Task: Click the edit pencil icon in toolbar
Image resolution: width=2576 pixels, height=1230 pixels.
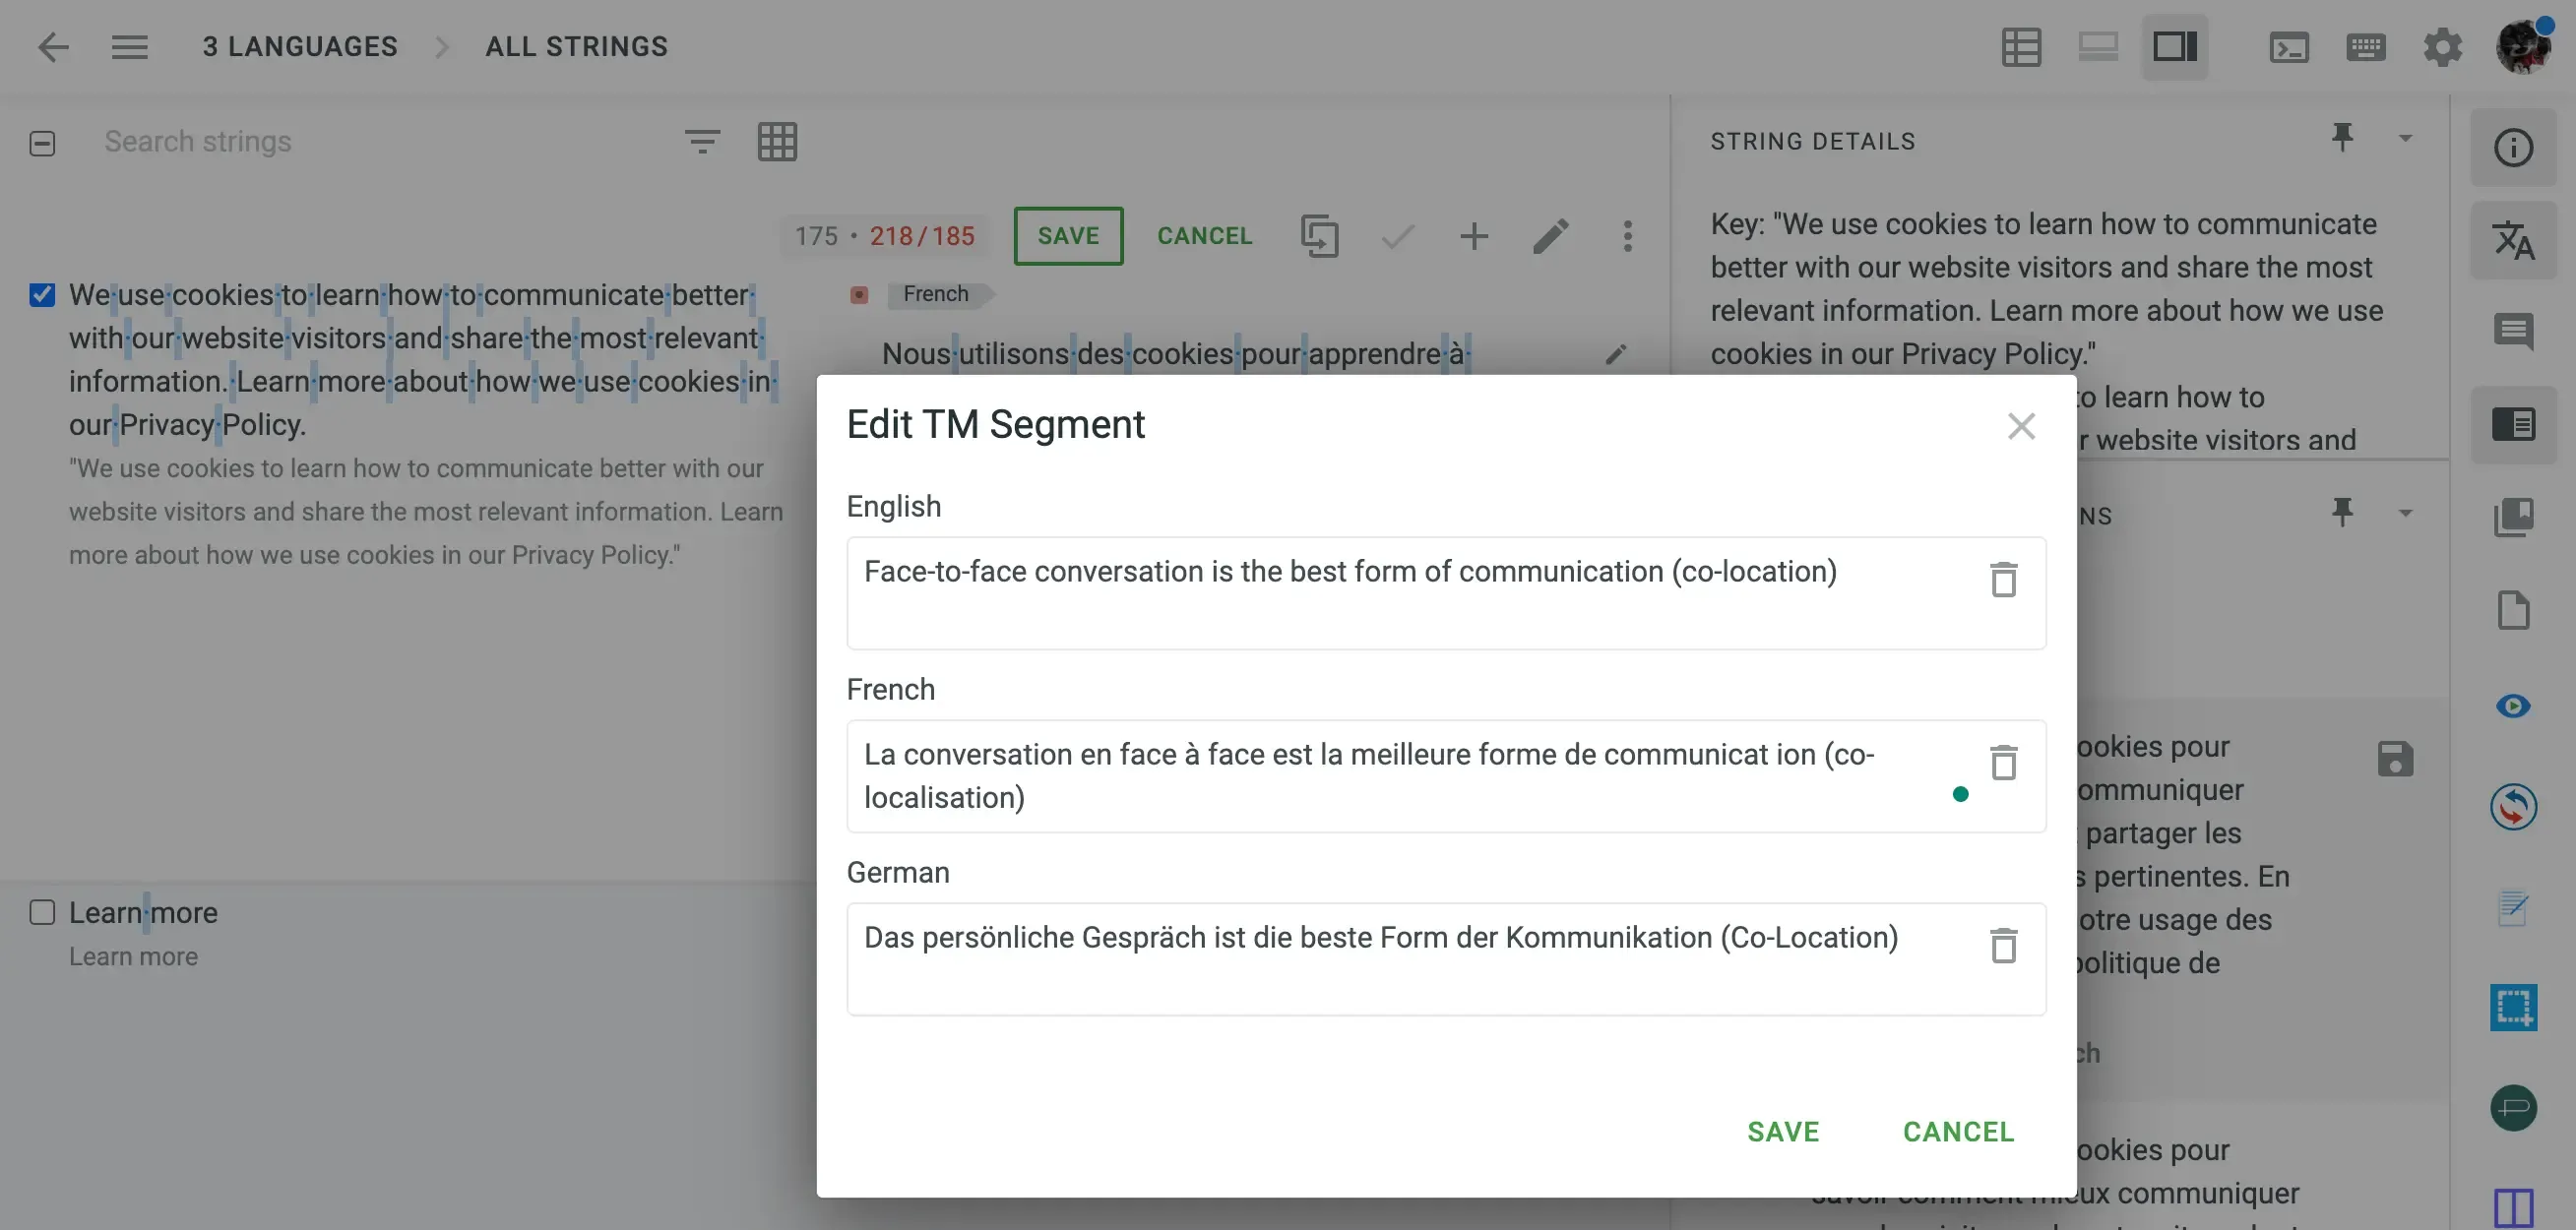Action: (1547, 235)
